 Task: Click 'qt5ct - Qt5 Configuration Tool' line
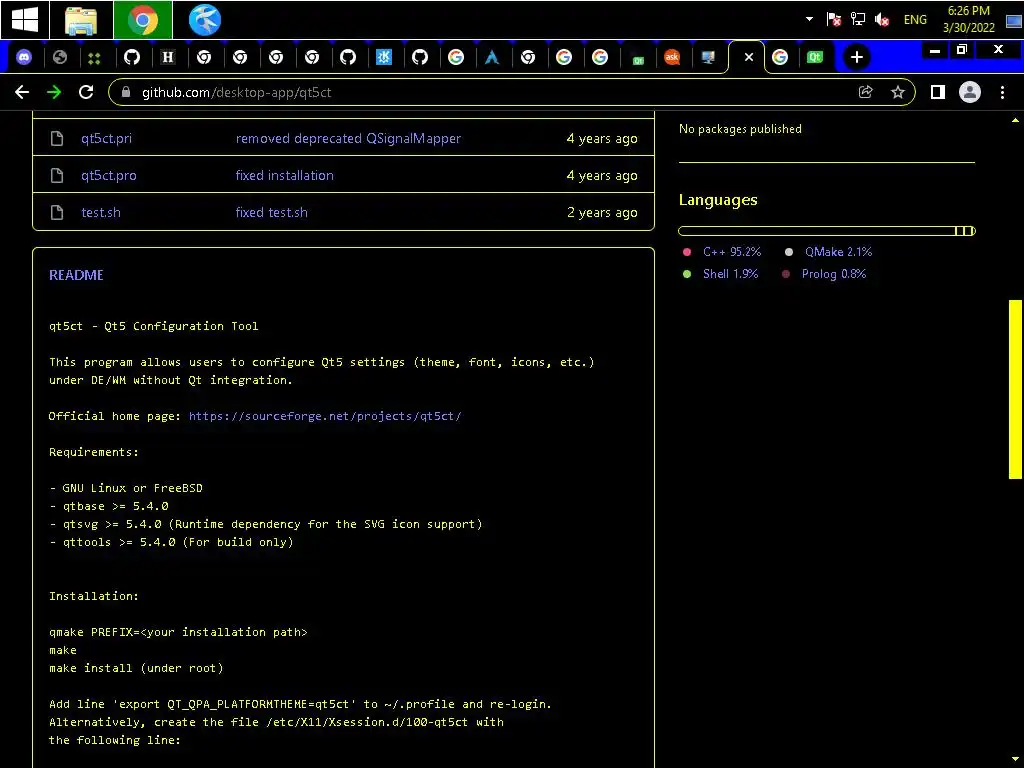153,326
